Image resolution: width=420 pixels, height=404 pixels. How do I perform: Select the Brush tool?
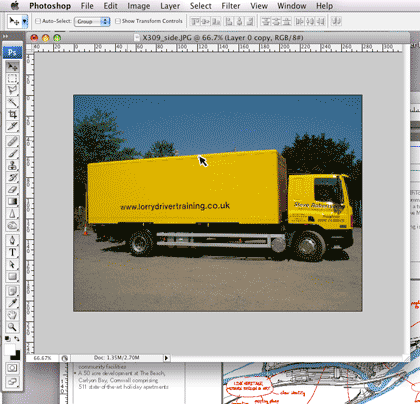(x=13, y=153)
